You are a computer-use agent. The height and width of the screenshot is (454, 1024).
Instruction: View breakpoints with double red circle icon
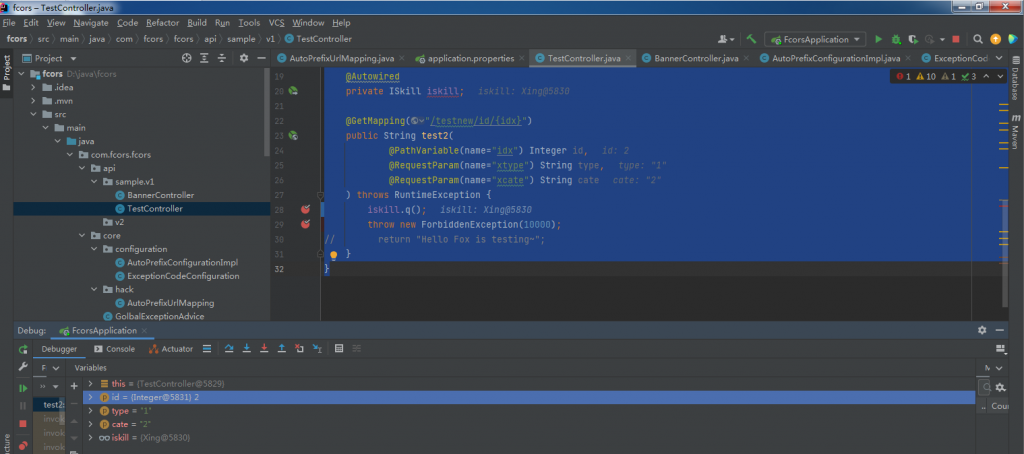23,446
